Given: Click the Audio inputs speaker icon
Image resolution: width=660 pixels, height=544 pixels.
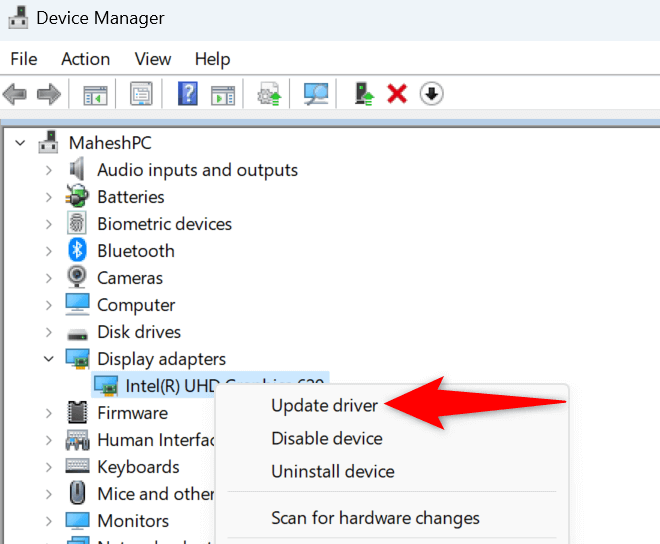Looking at the screenshot, I should pyautogui.click(x=77, y=169).
